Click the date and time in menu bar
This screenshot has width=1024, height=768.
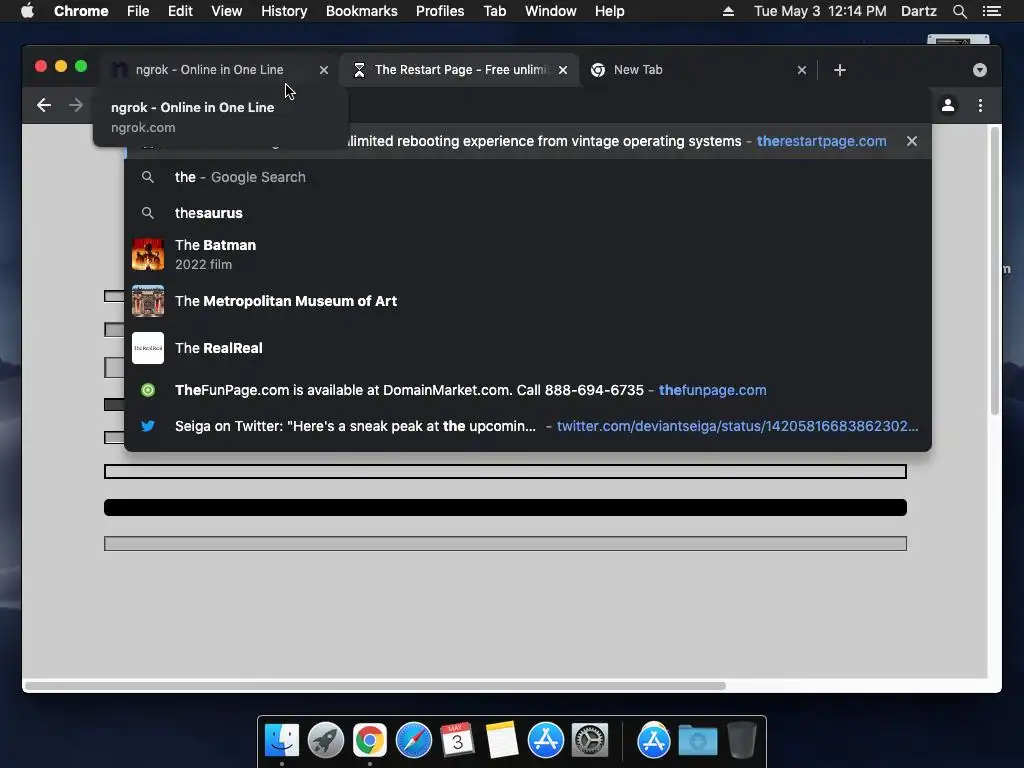pyautogui.click(x=820, y=11)
